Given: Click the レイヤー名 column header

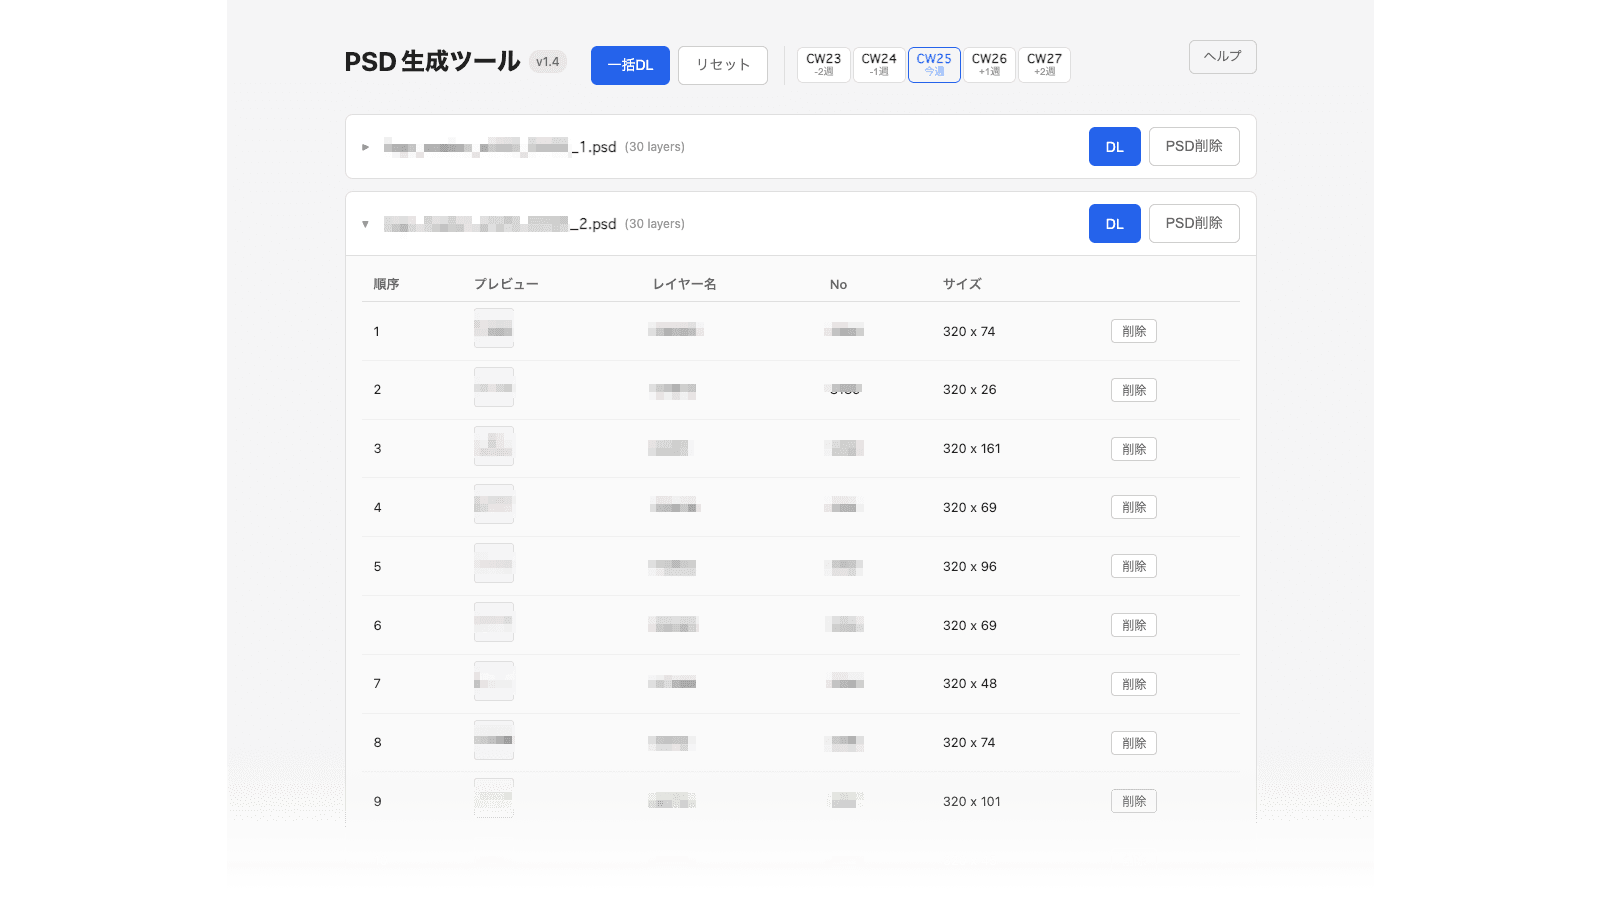Looking at the screenshot, I should [685, 284].
